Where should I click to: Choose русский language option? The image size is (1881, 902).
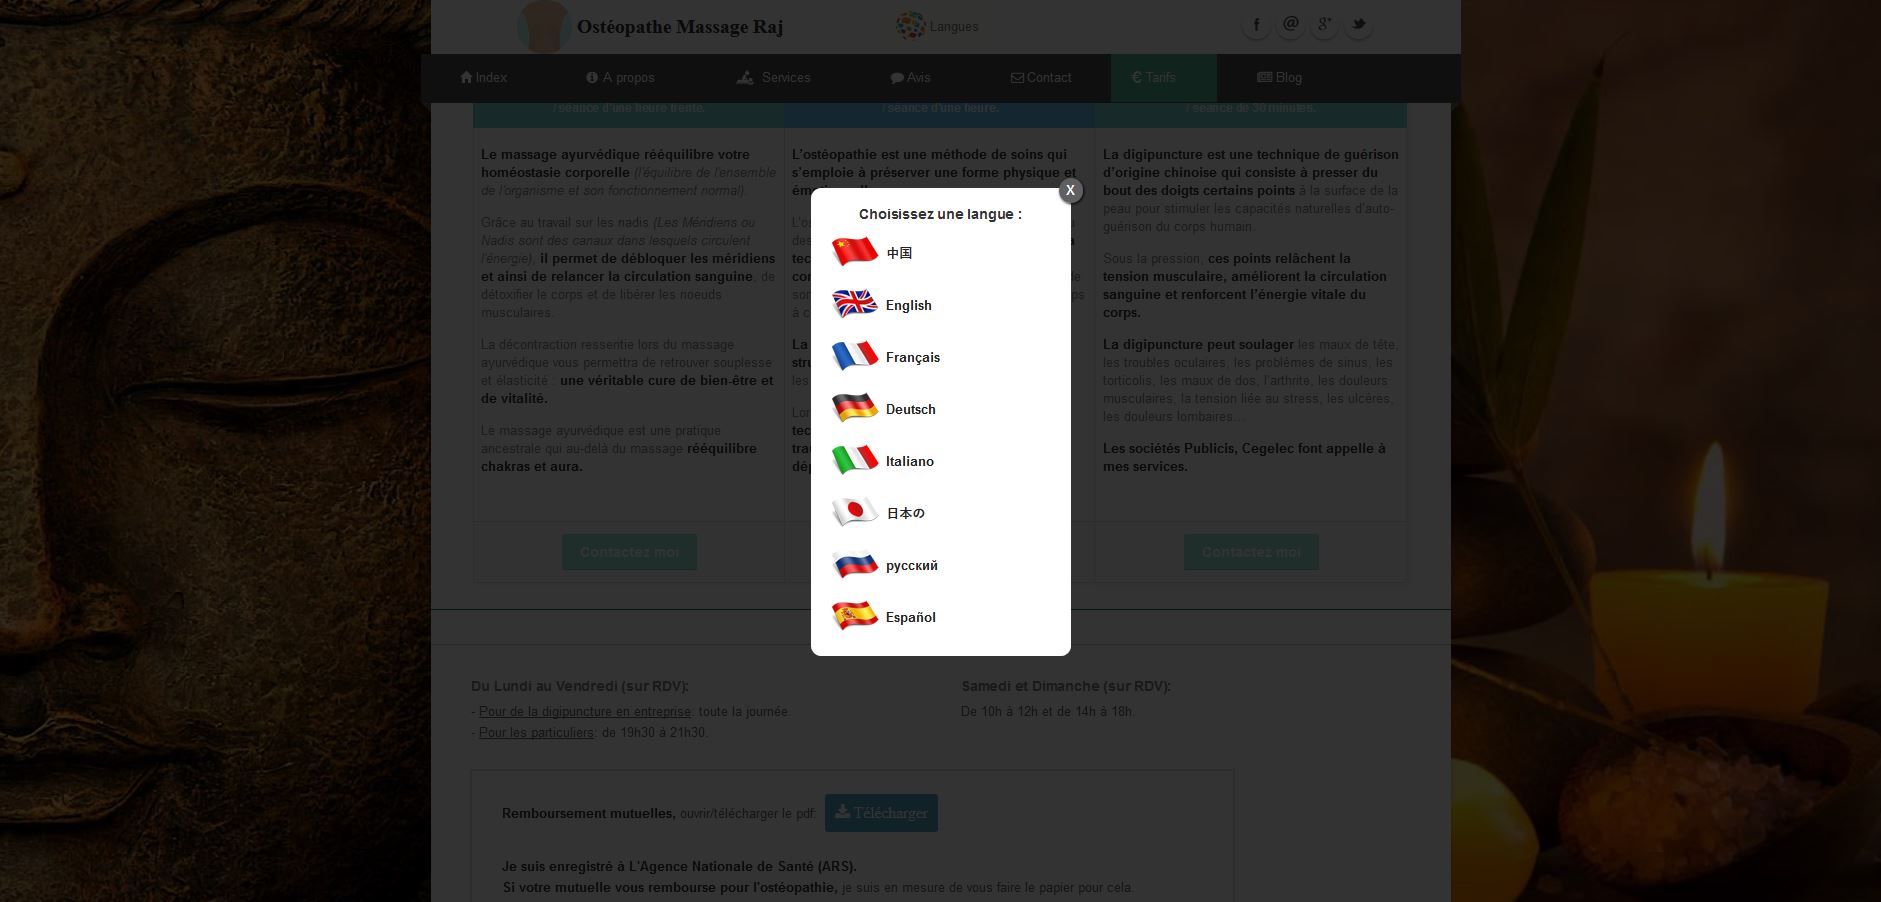[912, 565]
